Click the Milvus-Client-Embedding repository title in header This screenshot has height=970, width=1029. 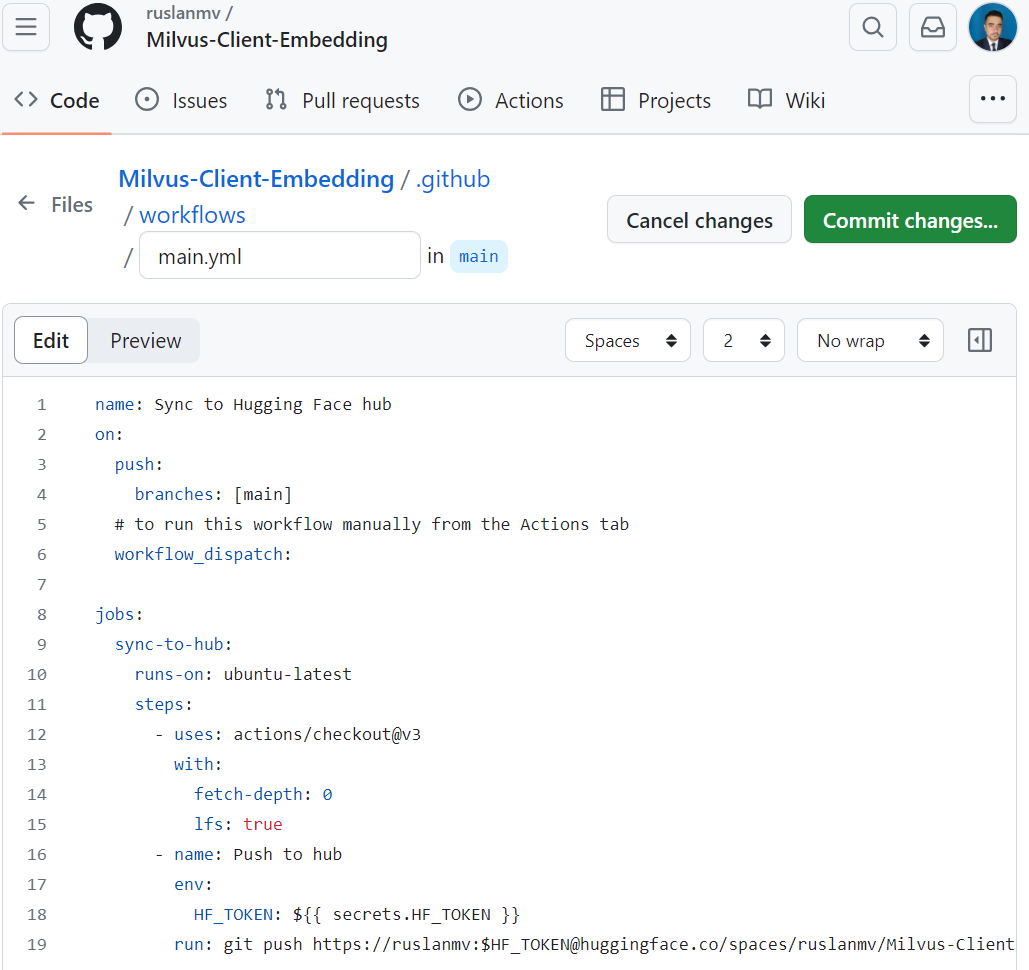click(x=266, y=40)
